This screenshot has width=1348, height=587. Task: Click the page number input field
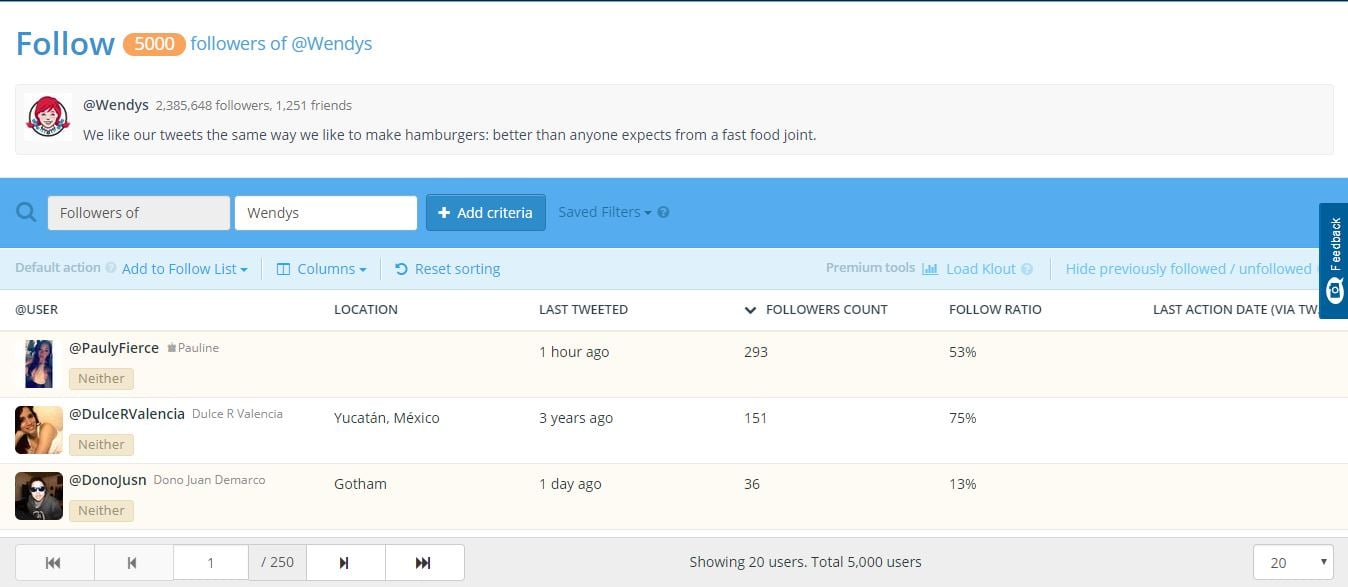[x=211, y=563]
